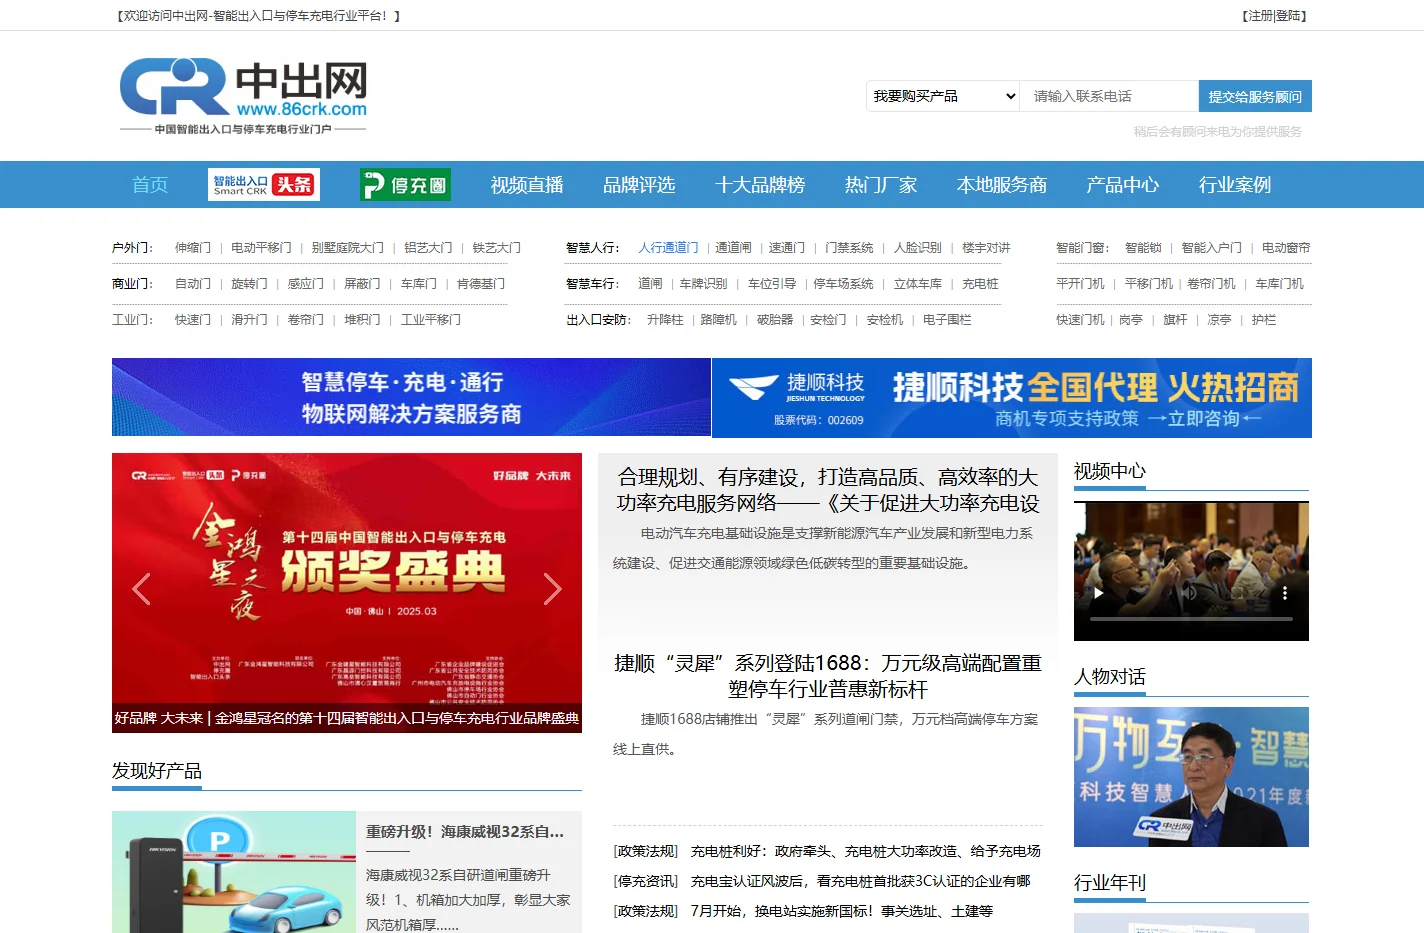
Task: Open the 行业年刊 section heading
Action: pyautogui.click(x=1110, y=883)
